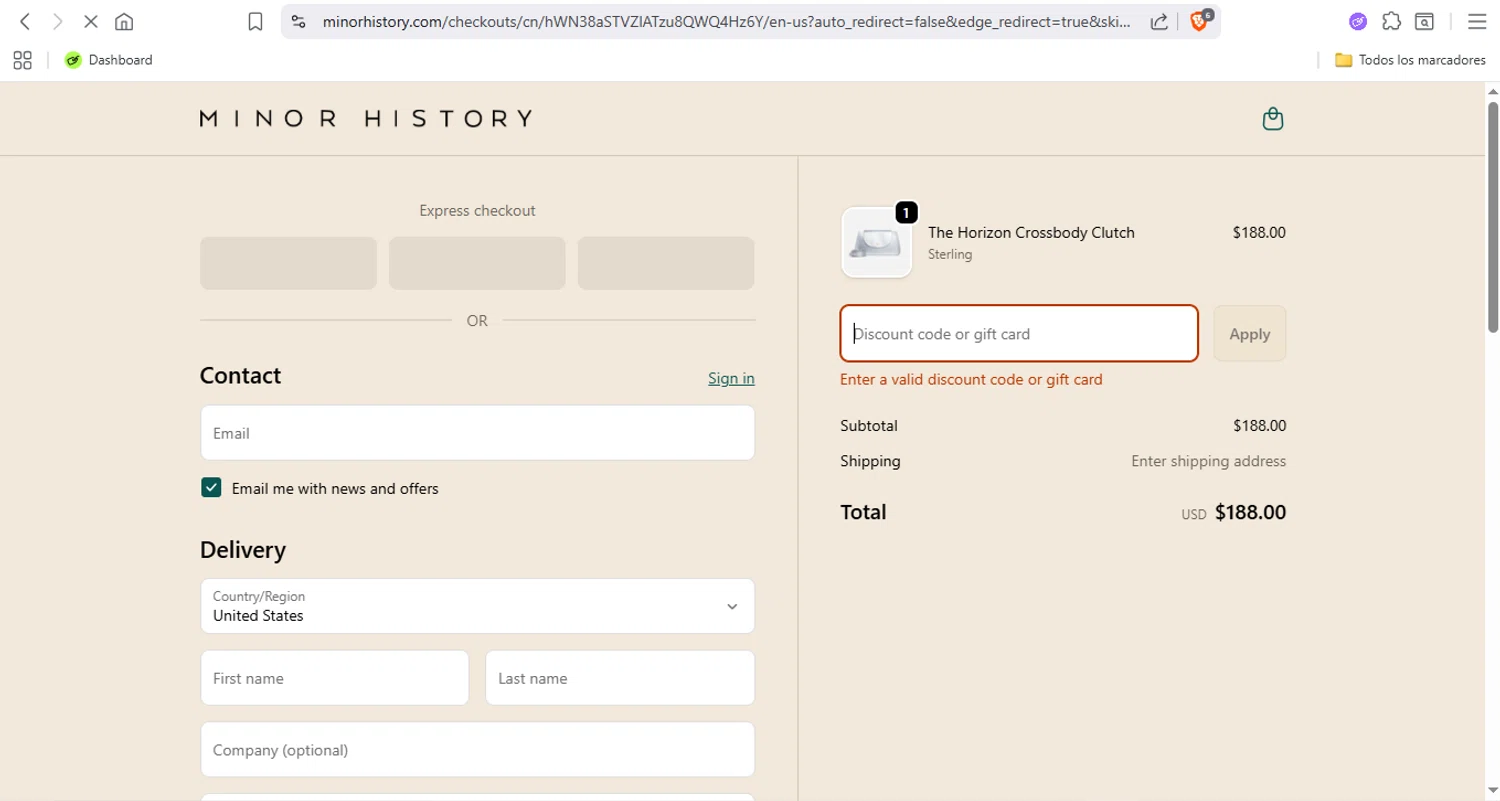Image resolution: width=1500 pixels, height=801 pixels.
Task: Click the Enter shipping address text
Action: pos(1208,461)
